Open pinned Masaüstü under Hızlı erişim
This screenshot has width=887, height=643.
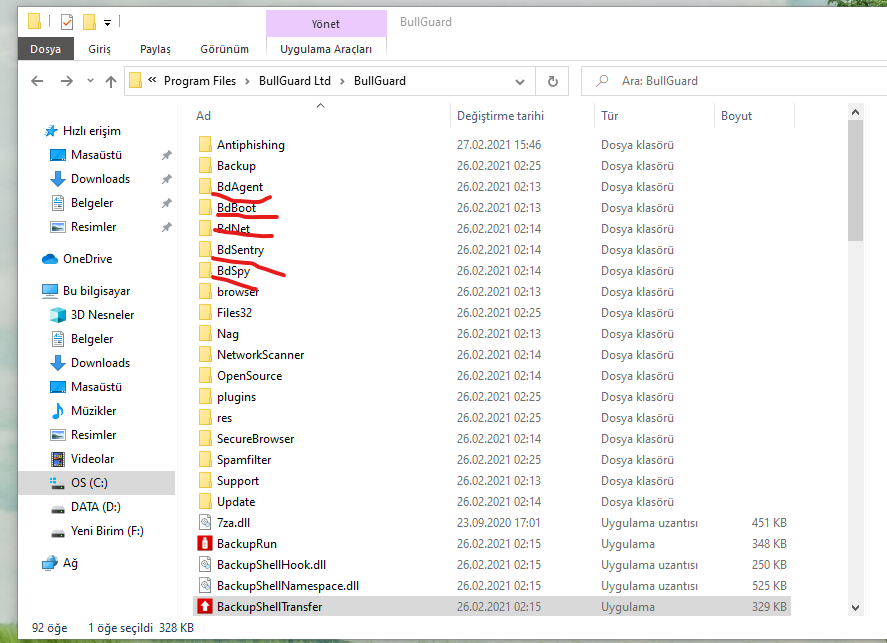tap(96, 155)
